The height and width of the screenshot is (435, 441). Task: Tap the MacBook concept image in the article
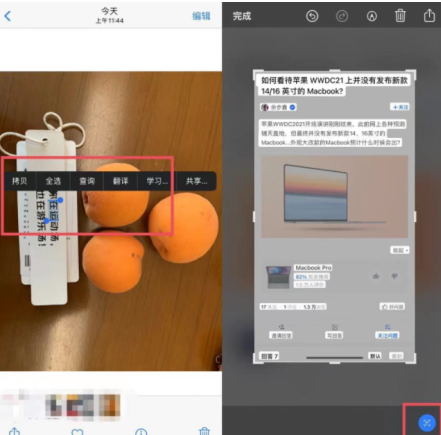(x=334, y=197)
